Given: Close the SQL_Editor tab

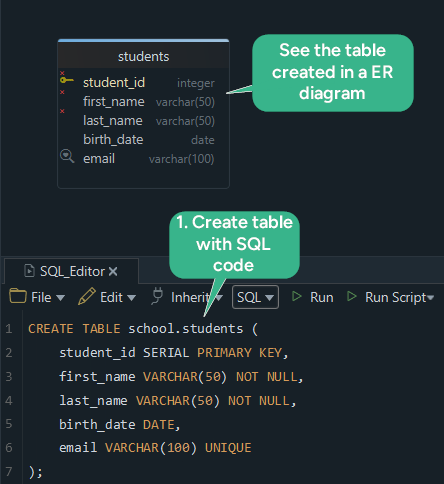Looking at the screenshot, I should 113,271.
